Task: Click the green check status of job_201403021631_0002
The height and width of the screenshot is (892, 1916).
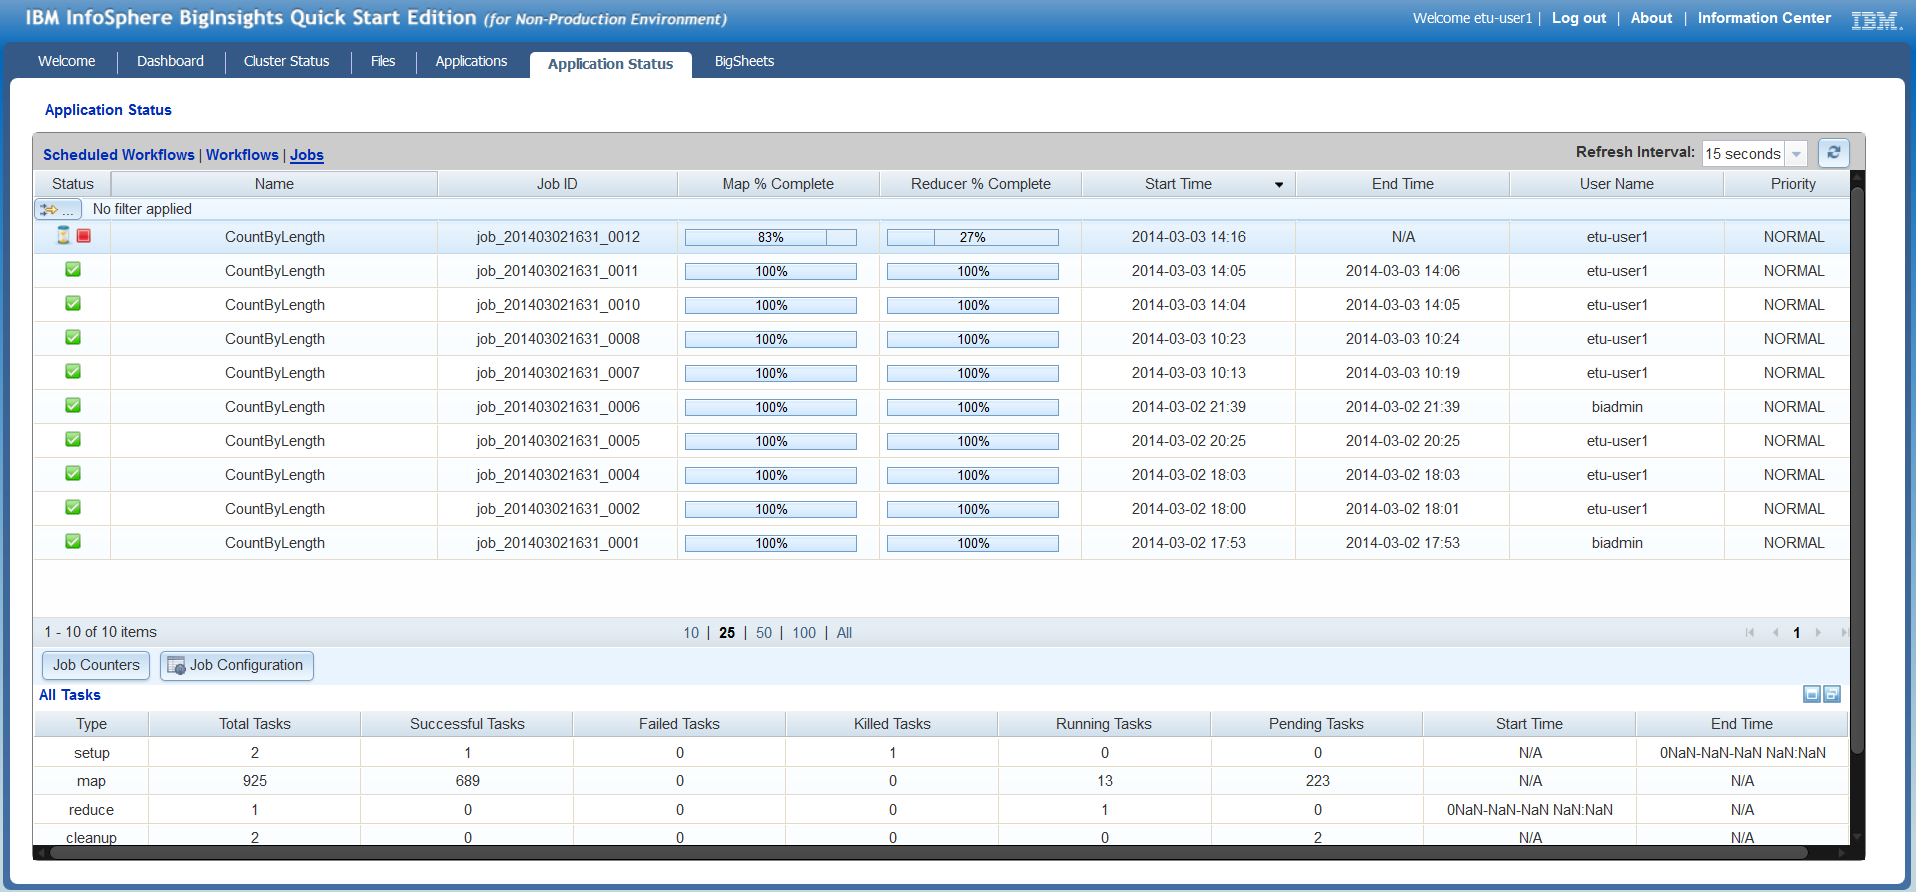Action: (x=73, y=508)
